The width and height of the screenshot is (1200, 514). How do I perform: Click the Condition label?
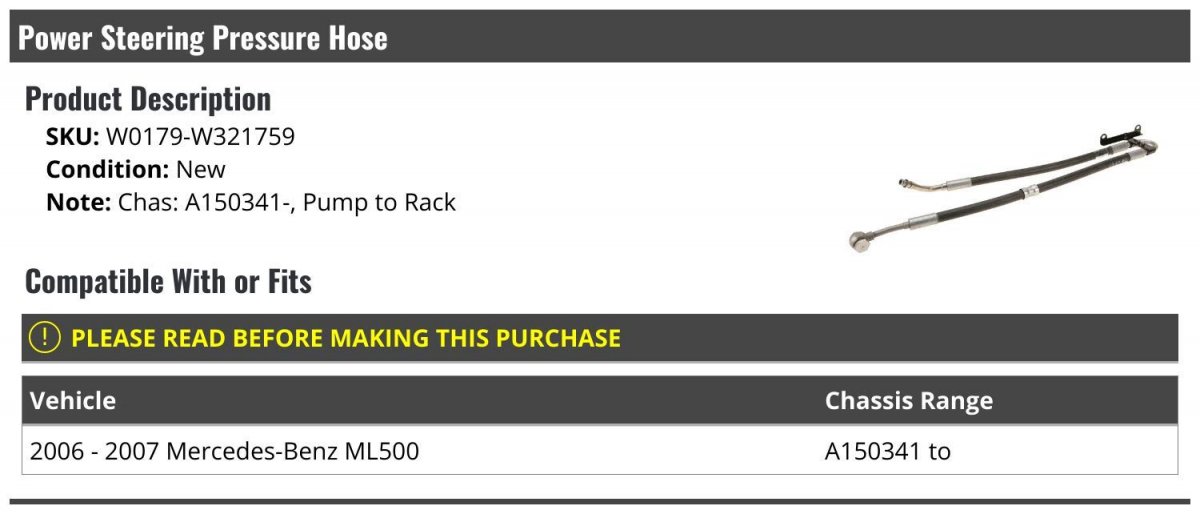point(107,170)
